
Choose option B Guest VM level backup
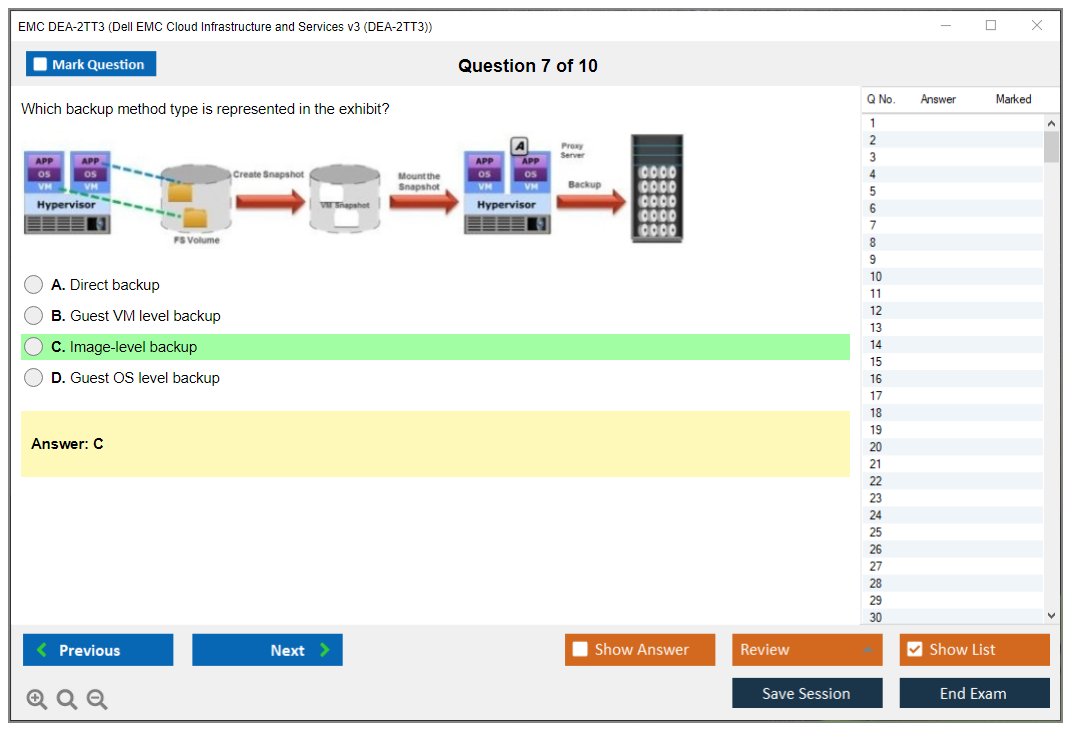[x=34, y=316]
